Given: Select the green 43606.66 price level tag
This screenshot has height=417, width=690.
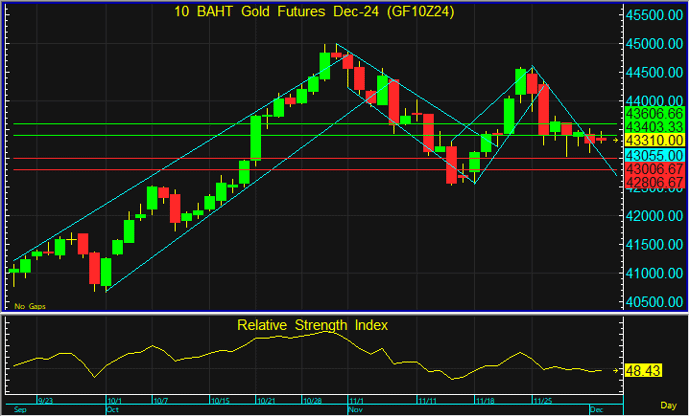Looking at the screenshot, I should tap(653, 116).
